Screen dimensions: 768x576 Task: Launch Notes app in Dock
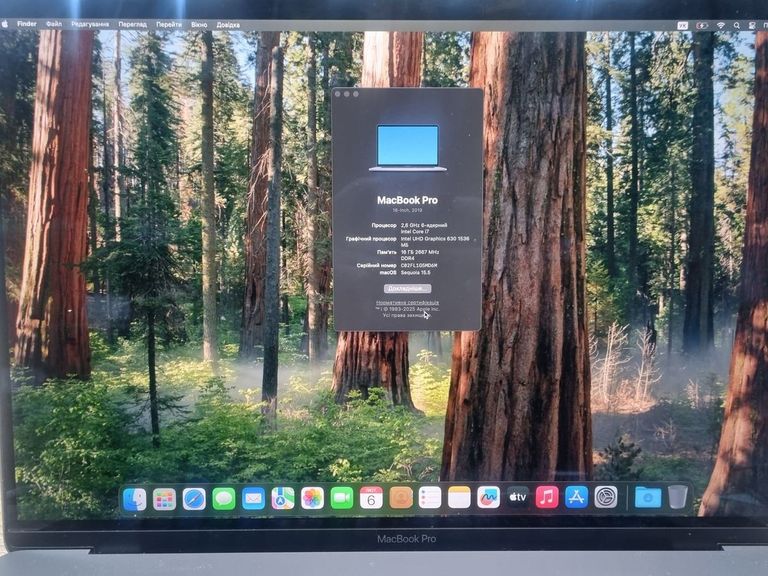pyautogui.click(x=459, y=498)
